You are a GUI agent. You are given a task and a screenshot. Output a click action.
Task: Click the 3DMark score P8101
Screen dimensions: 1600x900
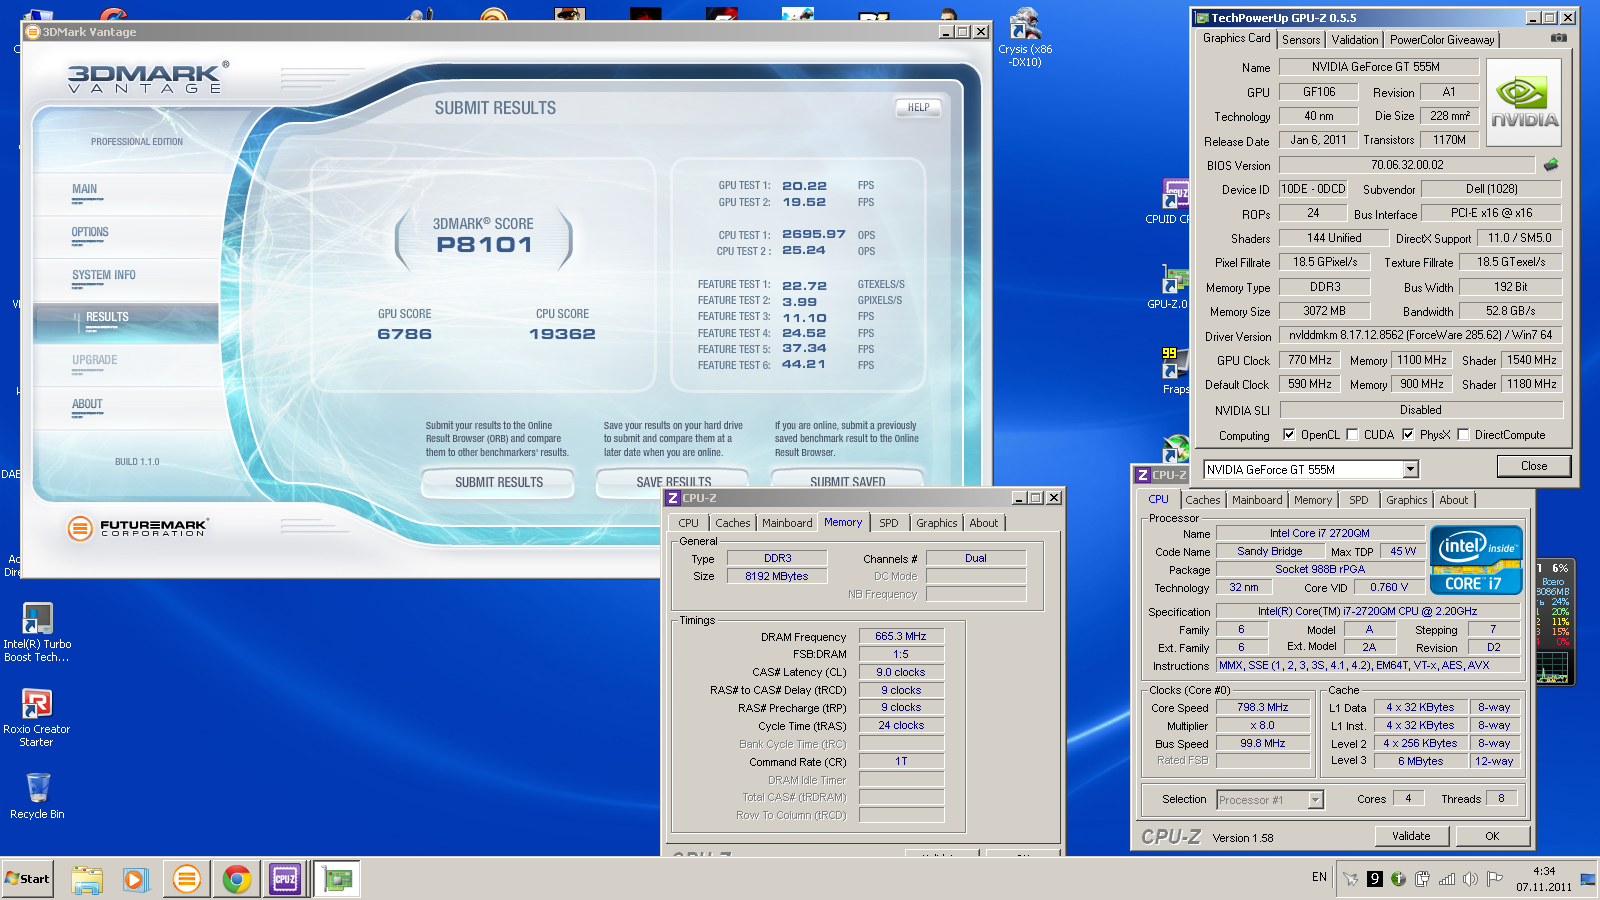coord(484,245)
